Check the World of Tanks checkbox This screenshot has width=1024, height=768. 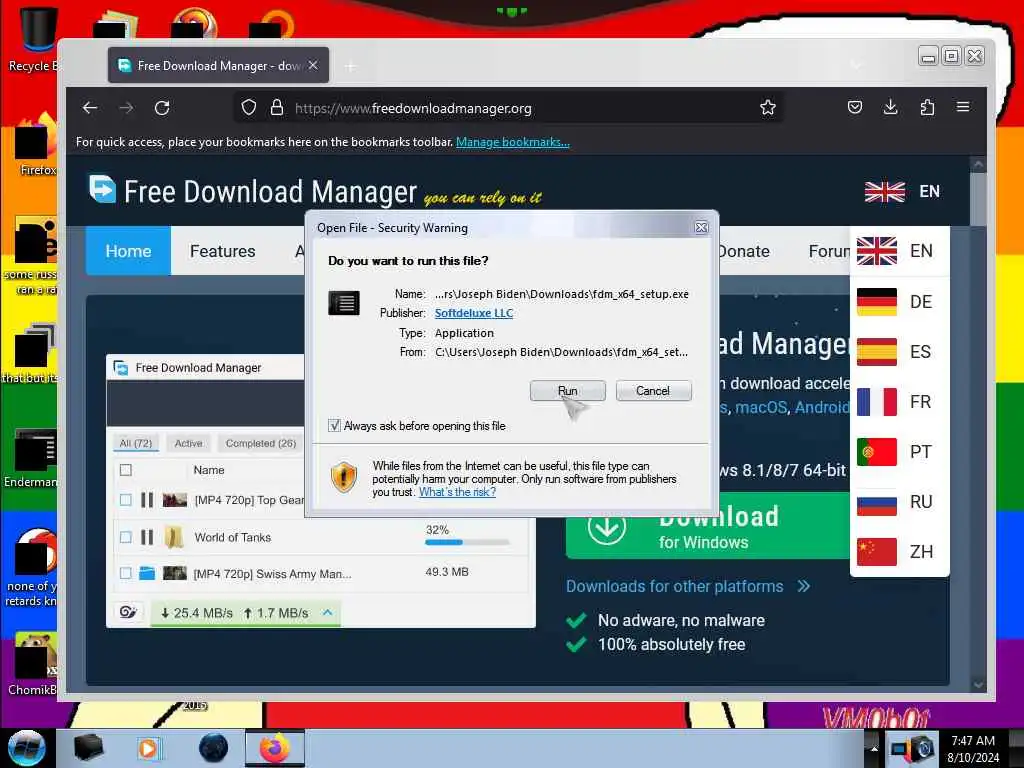[x=126, y=537]
